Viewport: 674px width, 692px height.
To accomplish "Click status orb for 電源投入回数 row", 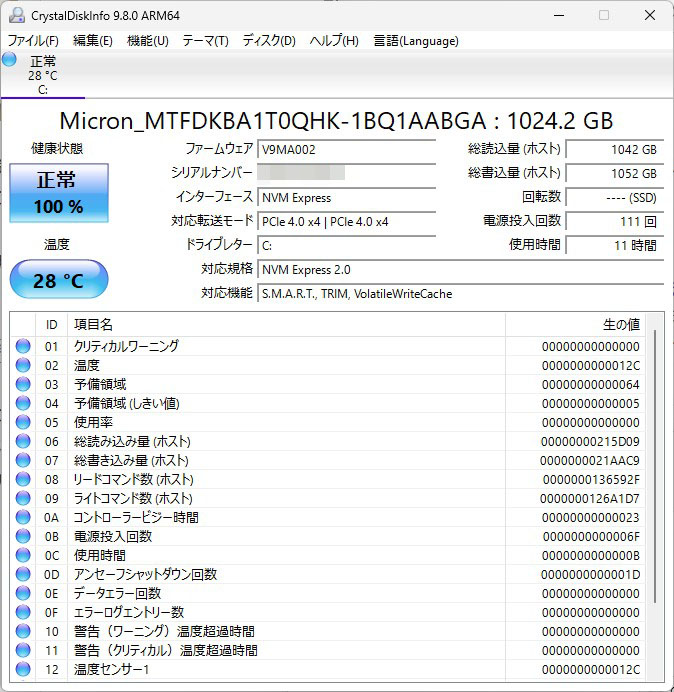I will click(x=23, y=537).
